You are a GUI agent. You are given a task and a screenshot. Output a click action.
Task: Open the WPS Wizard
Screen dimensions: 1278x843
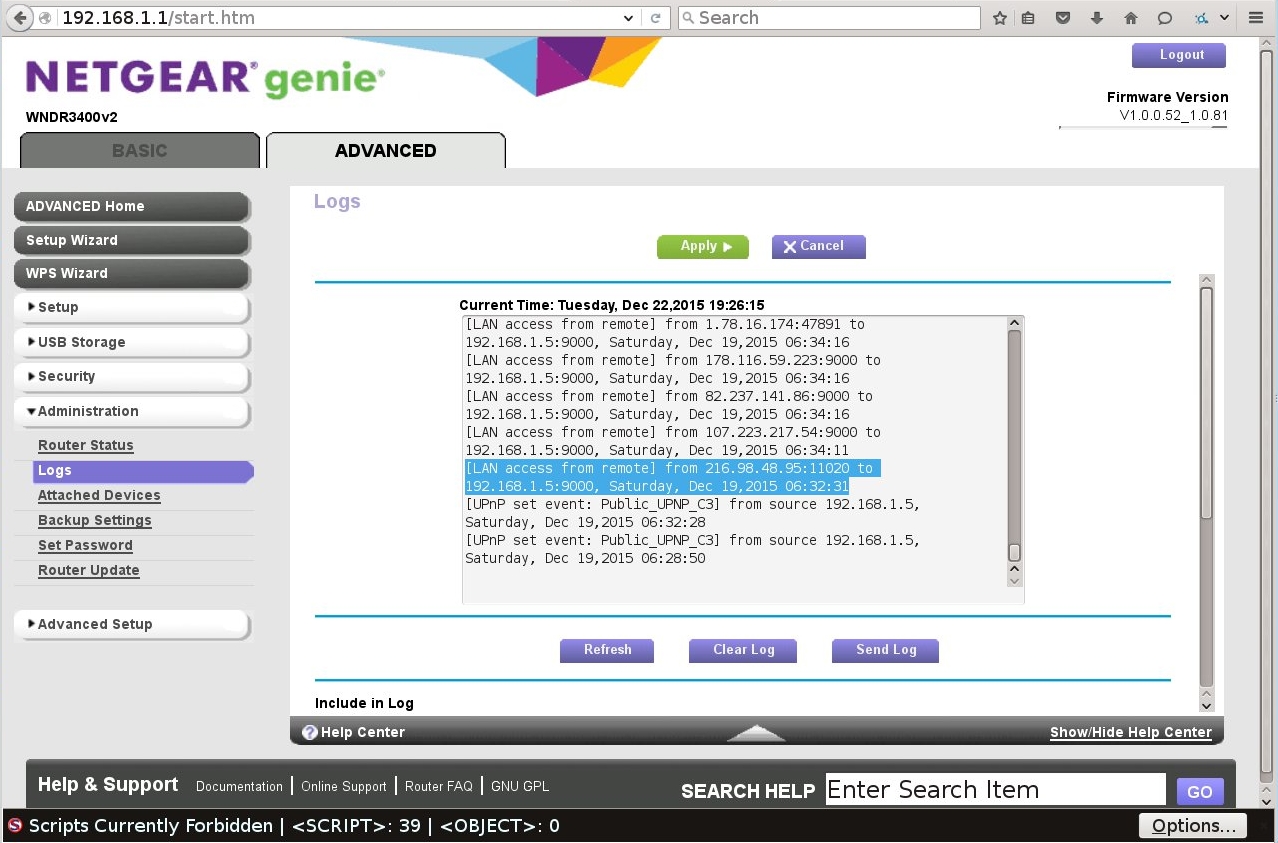[x=132, y=273]
